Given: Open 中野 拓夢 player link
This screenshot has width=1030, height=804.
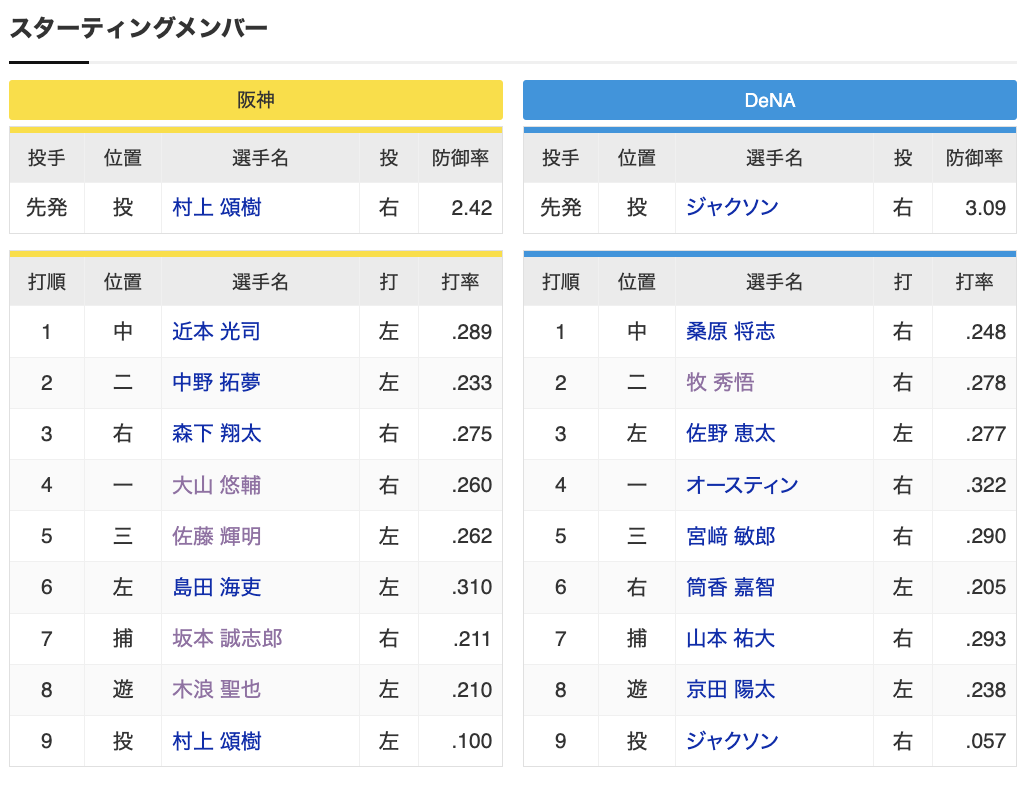Looking at the screenshot, I should tap(216, 382).
